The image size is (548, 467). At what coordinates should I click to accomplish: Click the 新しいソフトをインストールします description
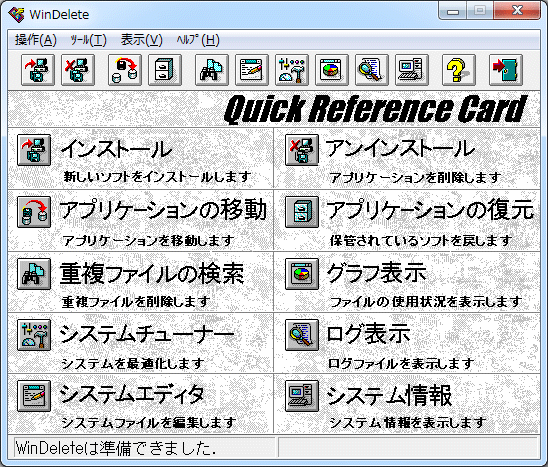click(157, 177)
